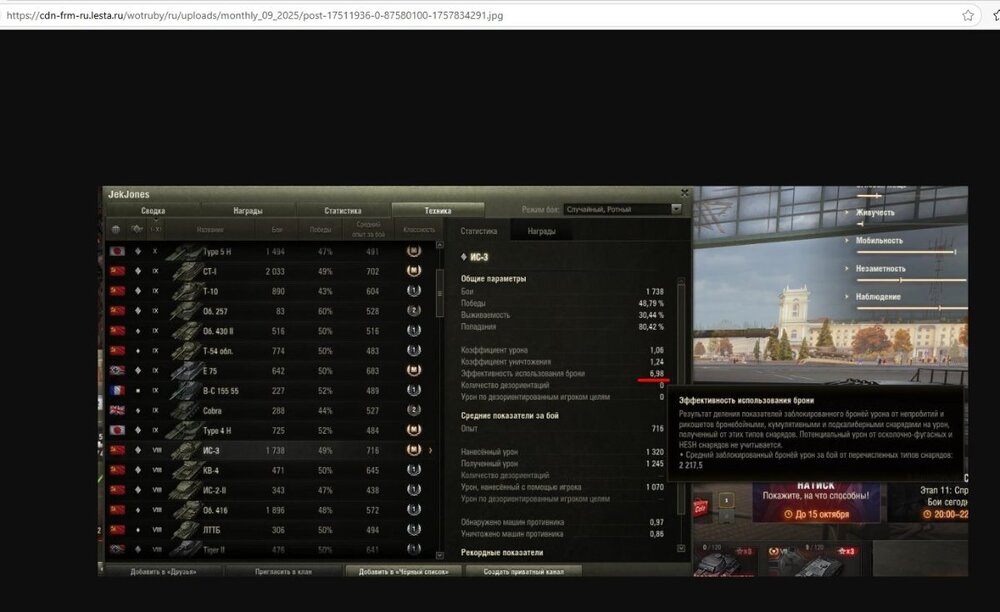
Task: Bookmark this page with the star icon
Action: (x=967, y=15)
